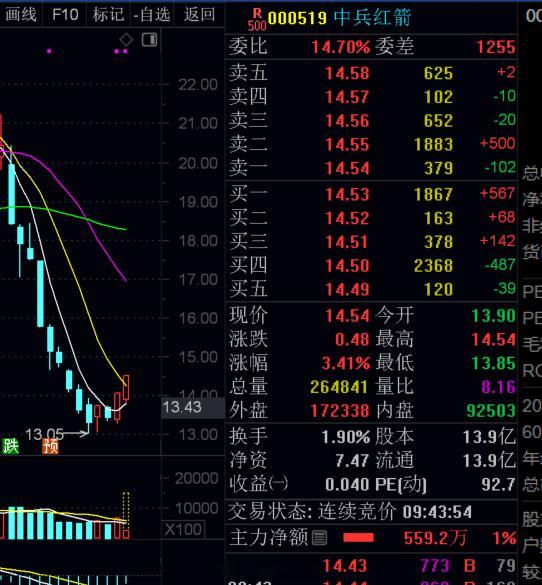Open the F10 company info
Screen dimensions: 542x585
(x=65, y=15)
